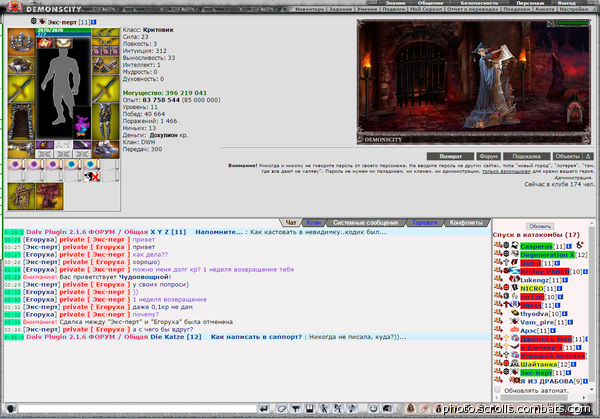The height and width of the screenshot is (419, 600).
Task: Click the green health bar 2970/2970
Action: click(x=64, y=30)
